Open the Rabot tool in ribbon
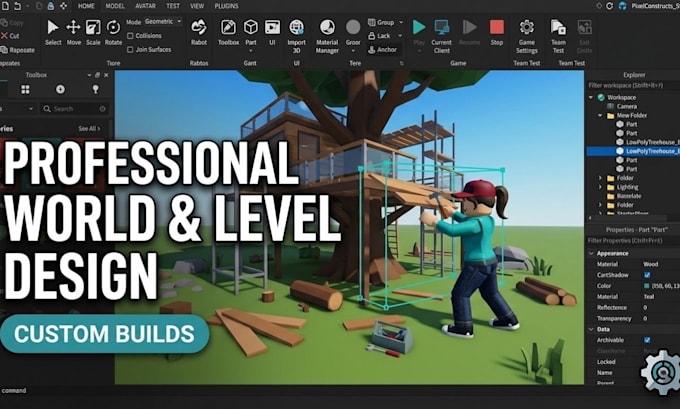This screenshot has height=409, width=680. (199, 32)
